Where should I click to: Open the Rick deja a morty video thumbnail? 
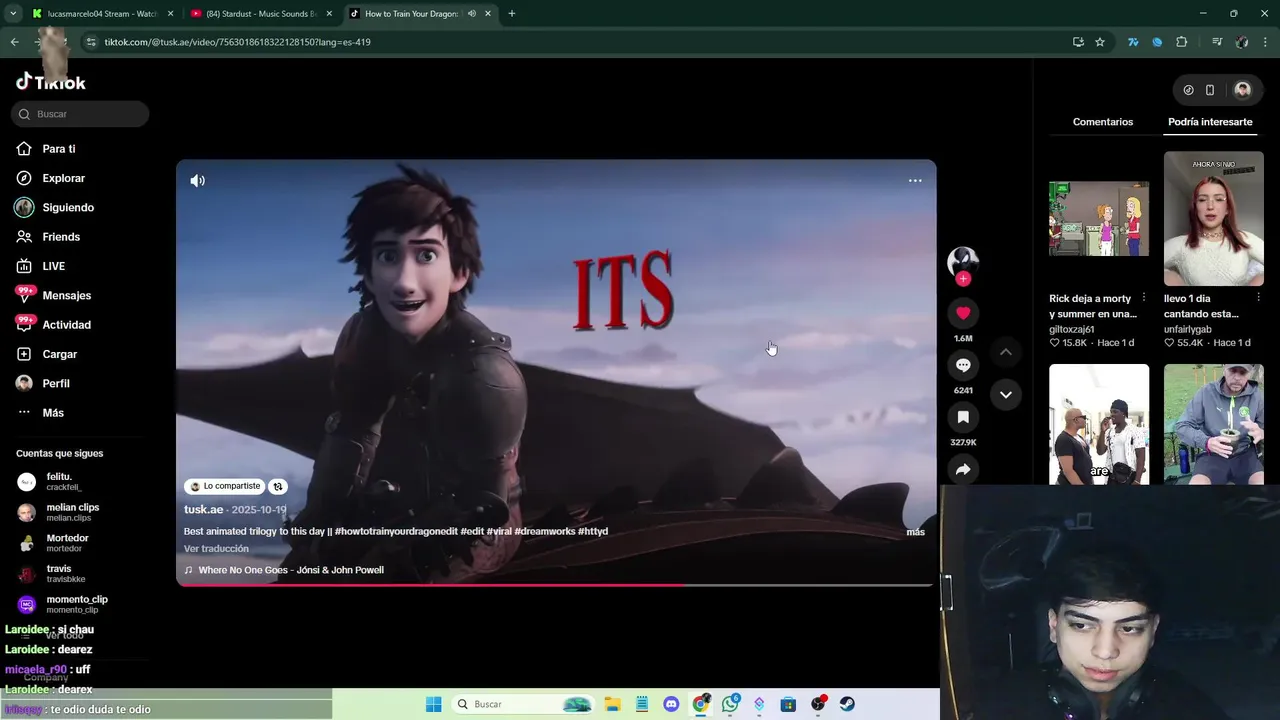[1099, 218]
